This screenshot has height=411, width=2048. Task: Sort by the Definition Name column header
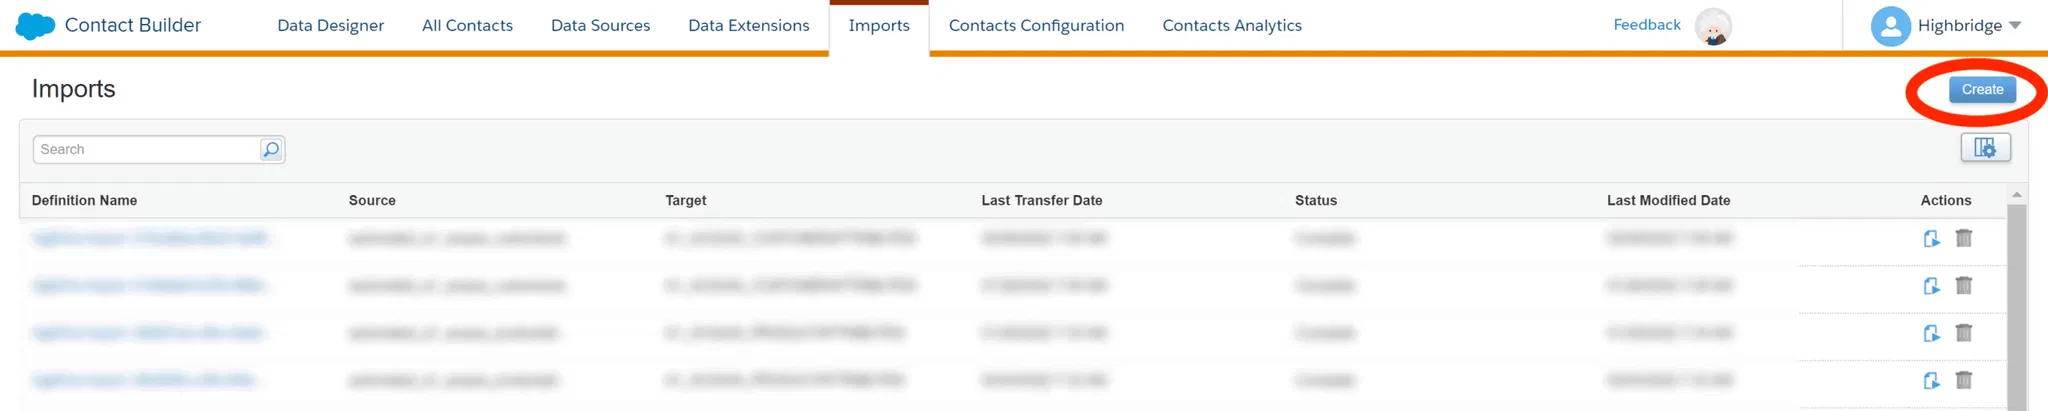pyautogui.click(x=84, y=200)
